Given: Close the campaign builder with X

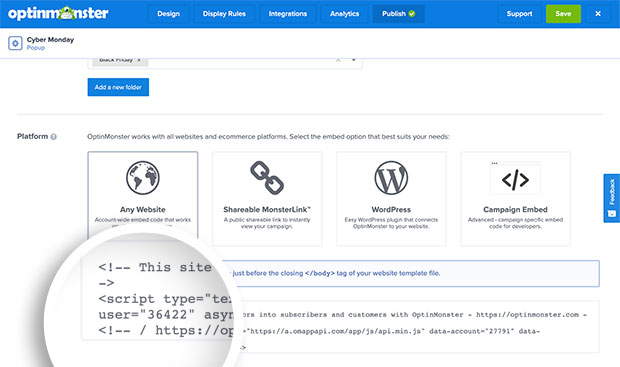Looking at the screenshot, I should coord(598,14).
